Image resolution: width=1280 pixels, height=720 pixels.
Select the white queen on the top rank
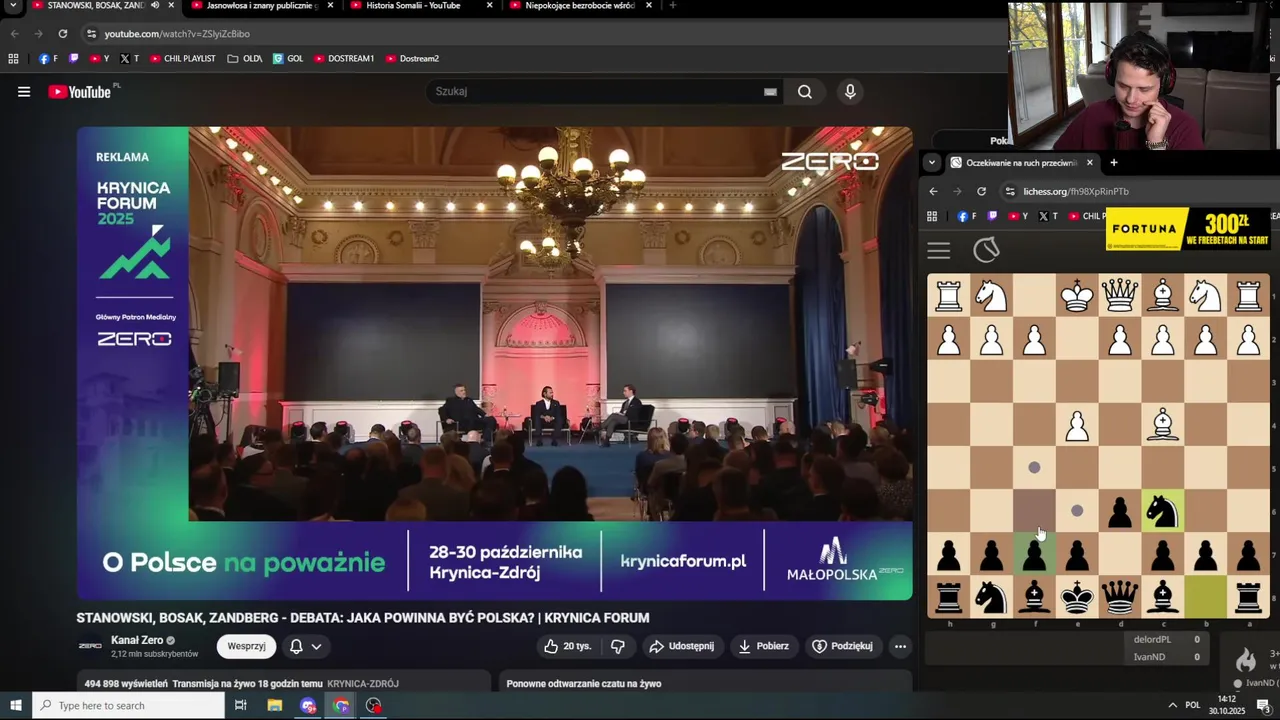(x=1119, y=296)
